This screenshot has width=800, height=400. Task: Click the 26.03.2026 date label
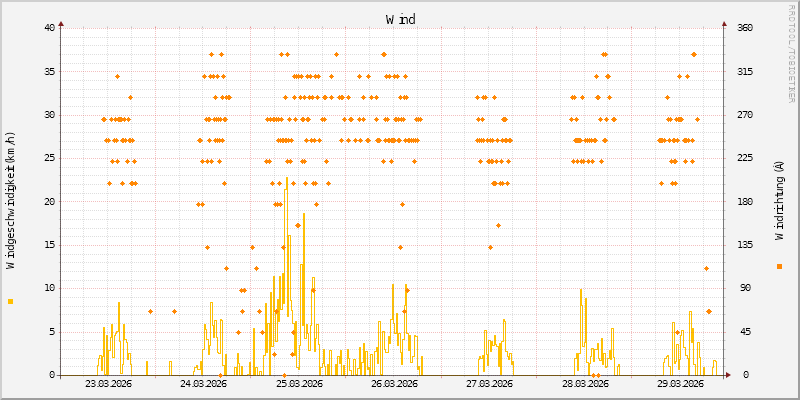coord(394,383)
